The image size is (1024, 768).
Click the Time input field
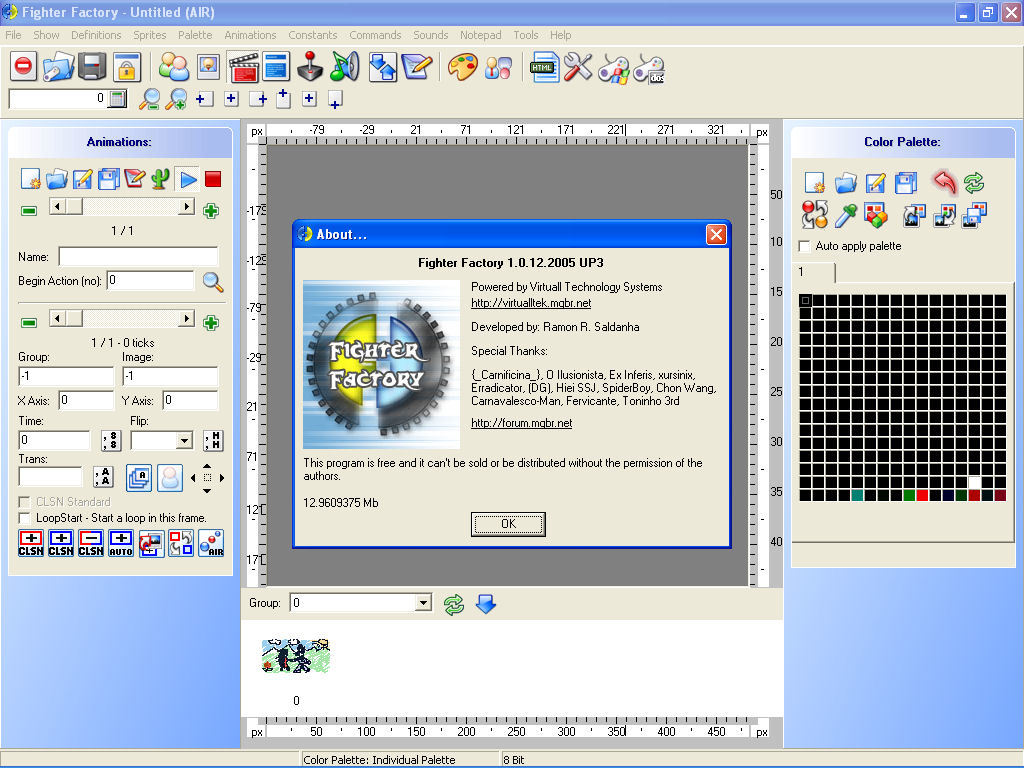tap(55, 440)
